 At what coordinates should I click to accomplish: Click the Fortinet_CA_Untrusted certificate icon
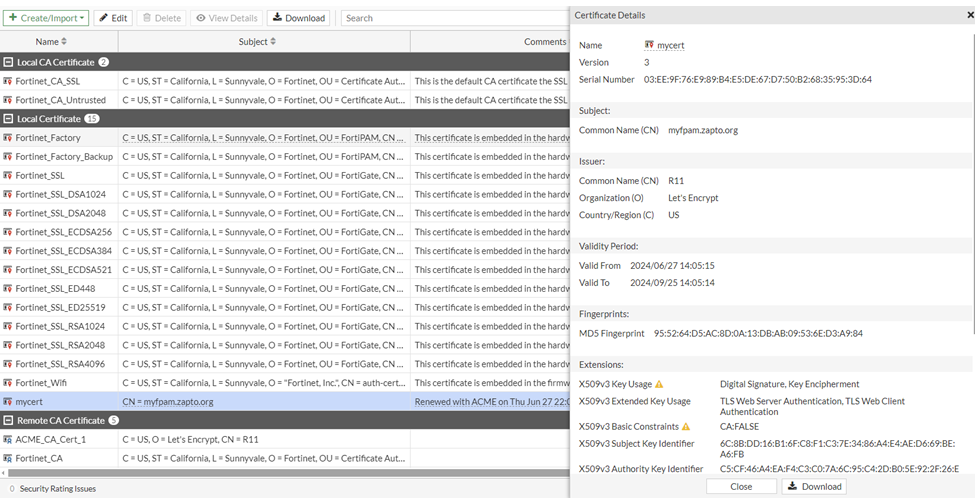pyautogui.click(x=7, y=100)
